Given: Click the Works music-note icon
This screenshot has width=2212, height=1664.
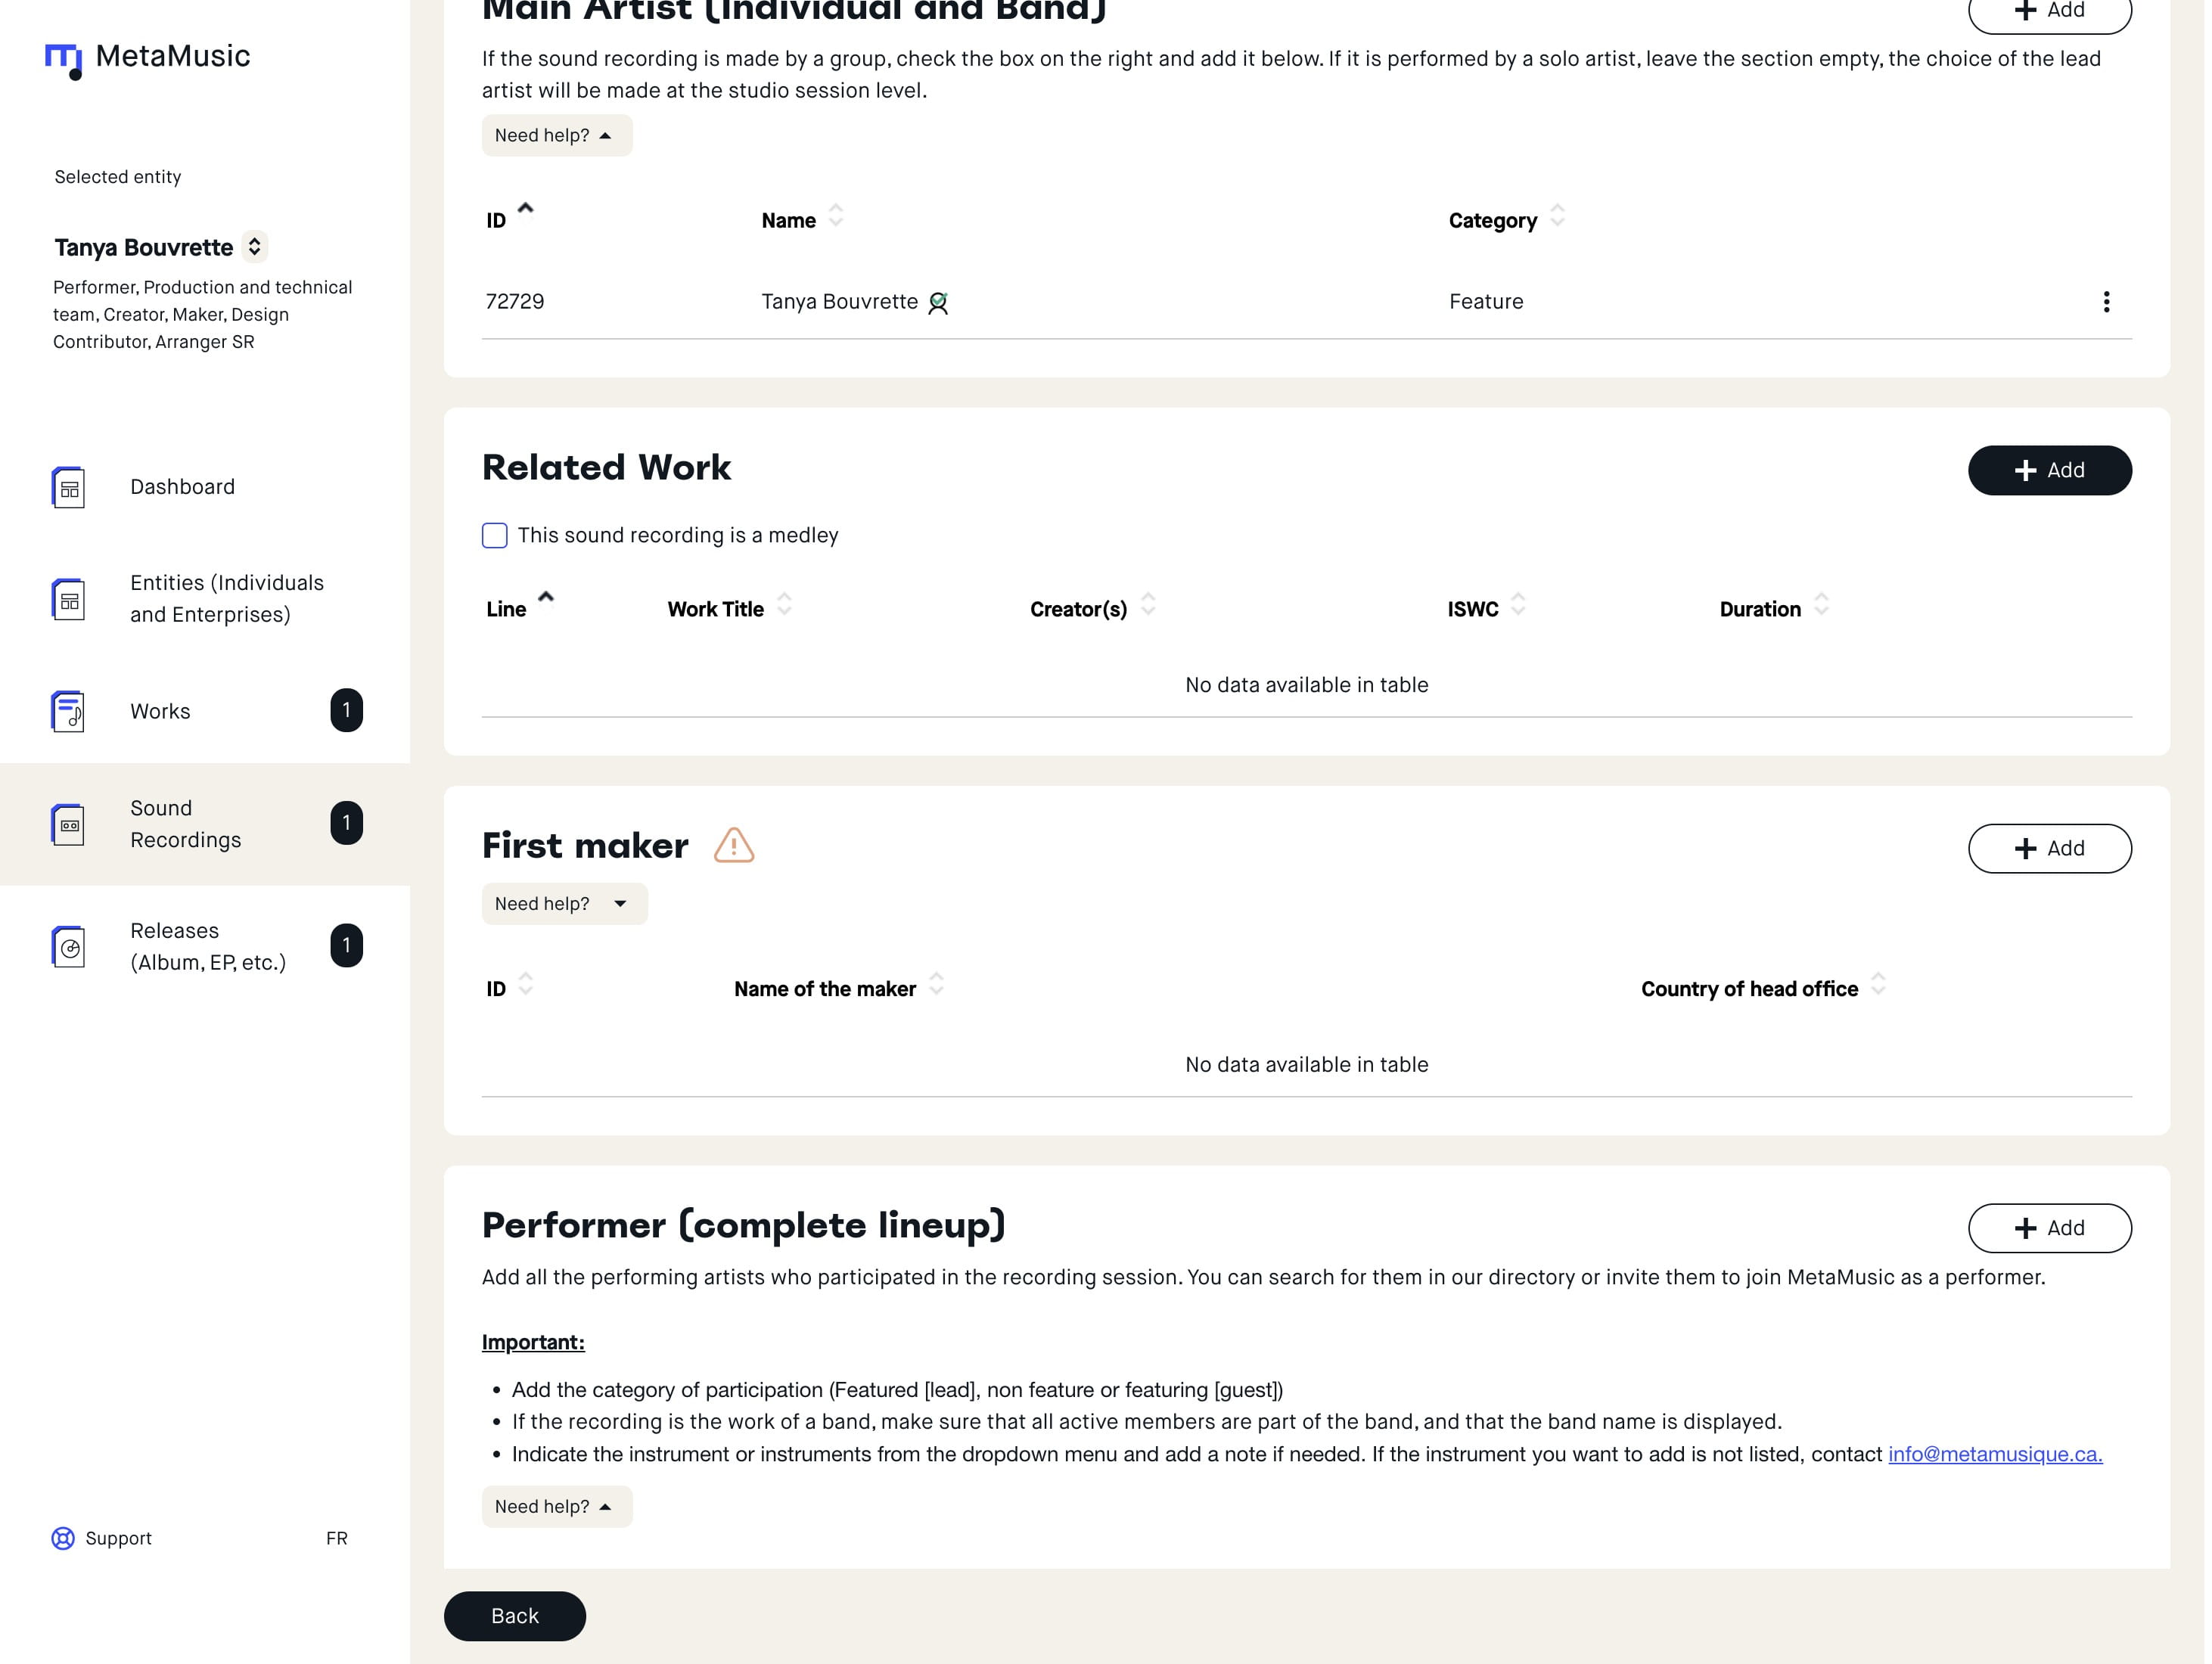Looking at the screenshot, I should point(68,712).
